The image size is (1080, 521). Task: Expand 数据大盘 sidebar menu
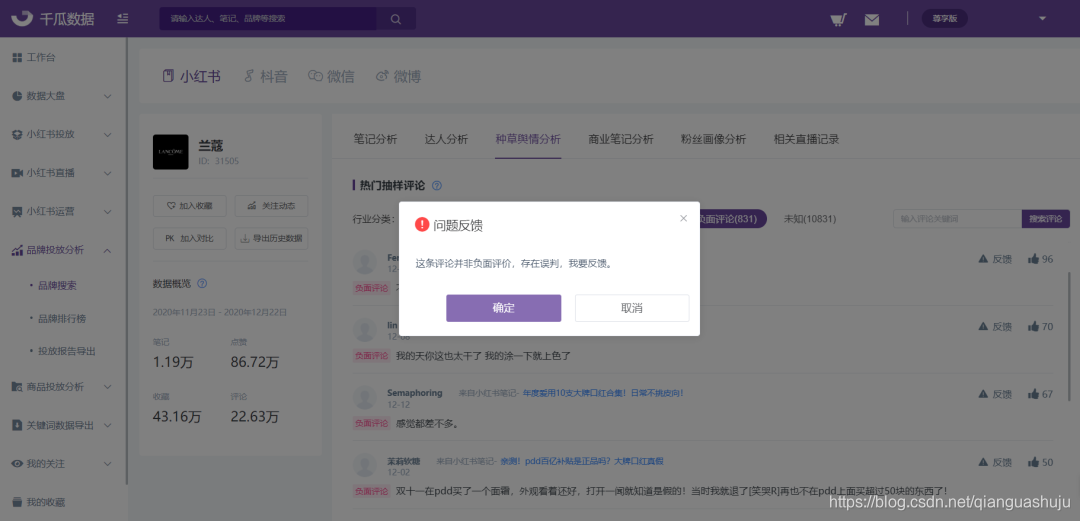[63, 96]
